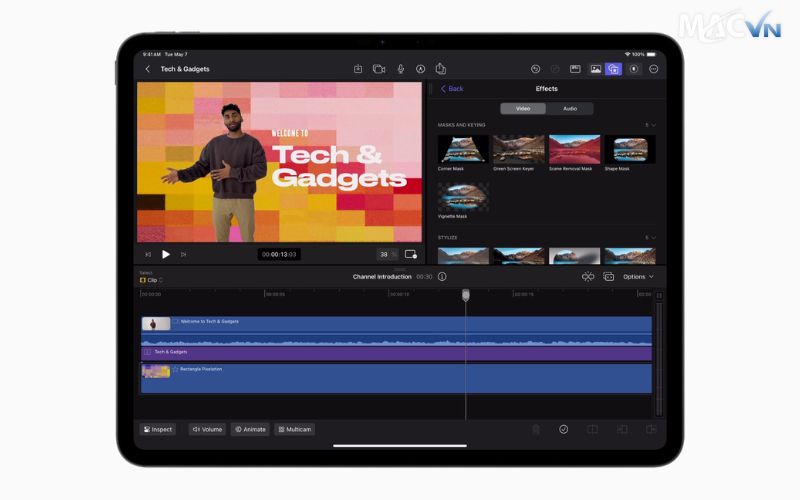The image size is (800, 500).
Task: Tap the trim start icon in bottom bar
Action: 622,430
